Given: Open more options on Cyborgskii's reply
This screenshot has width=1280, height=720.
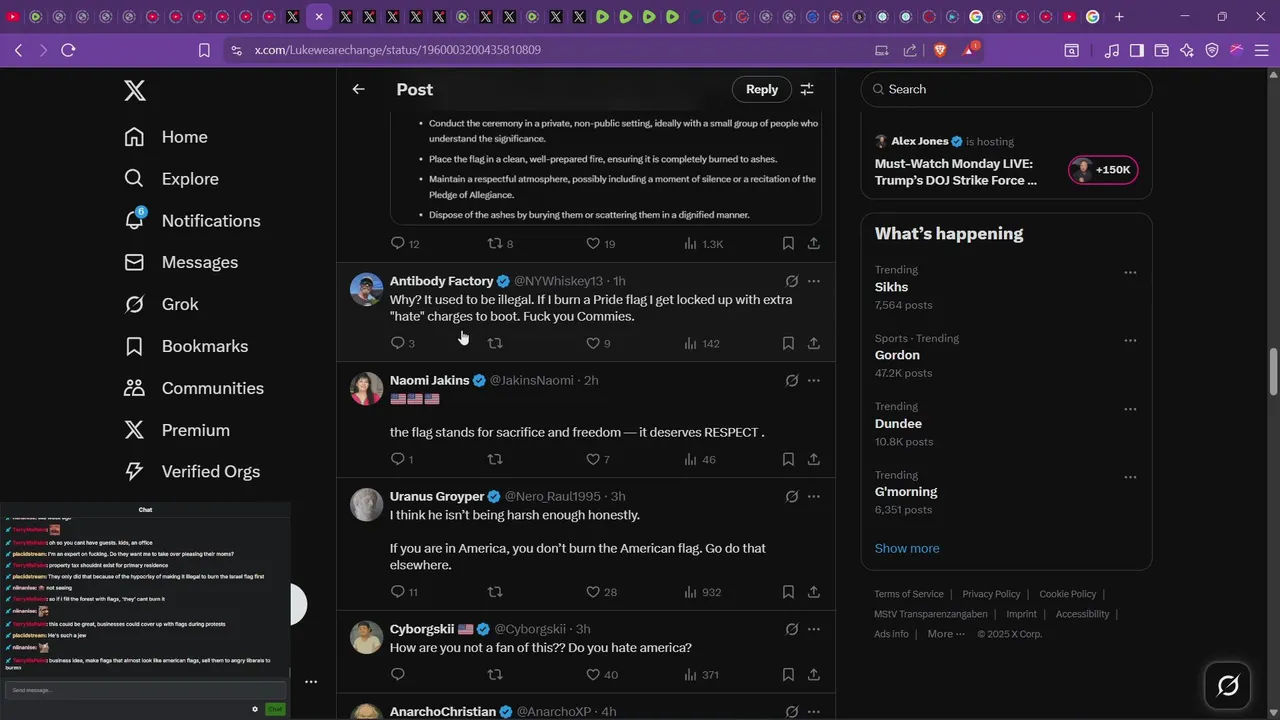Looking at the screenshot, I should (x=814, y=629).
